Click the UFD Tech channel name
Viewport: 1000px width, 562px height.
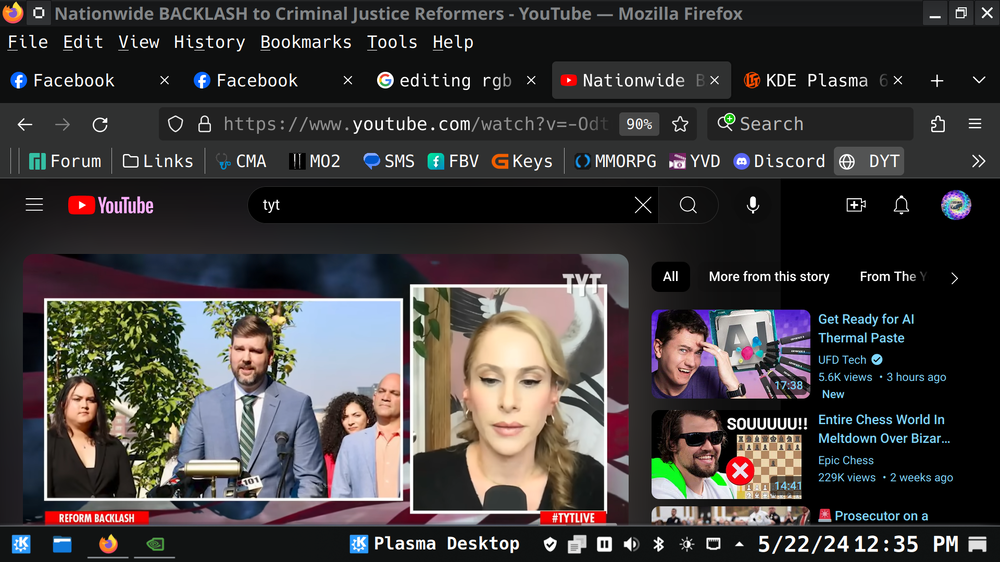[x=842, y=360]
